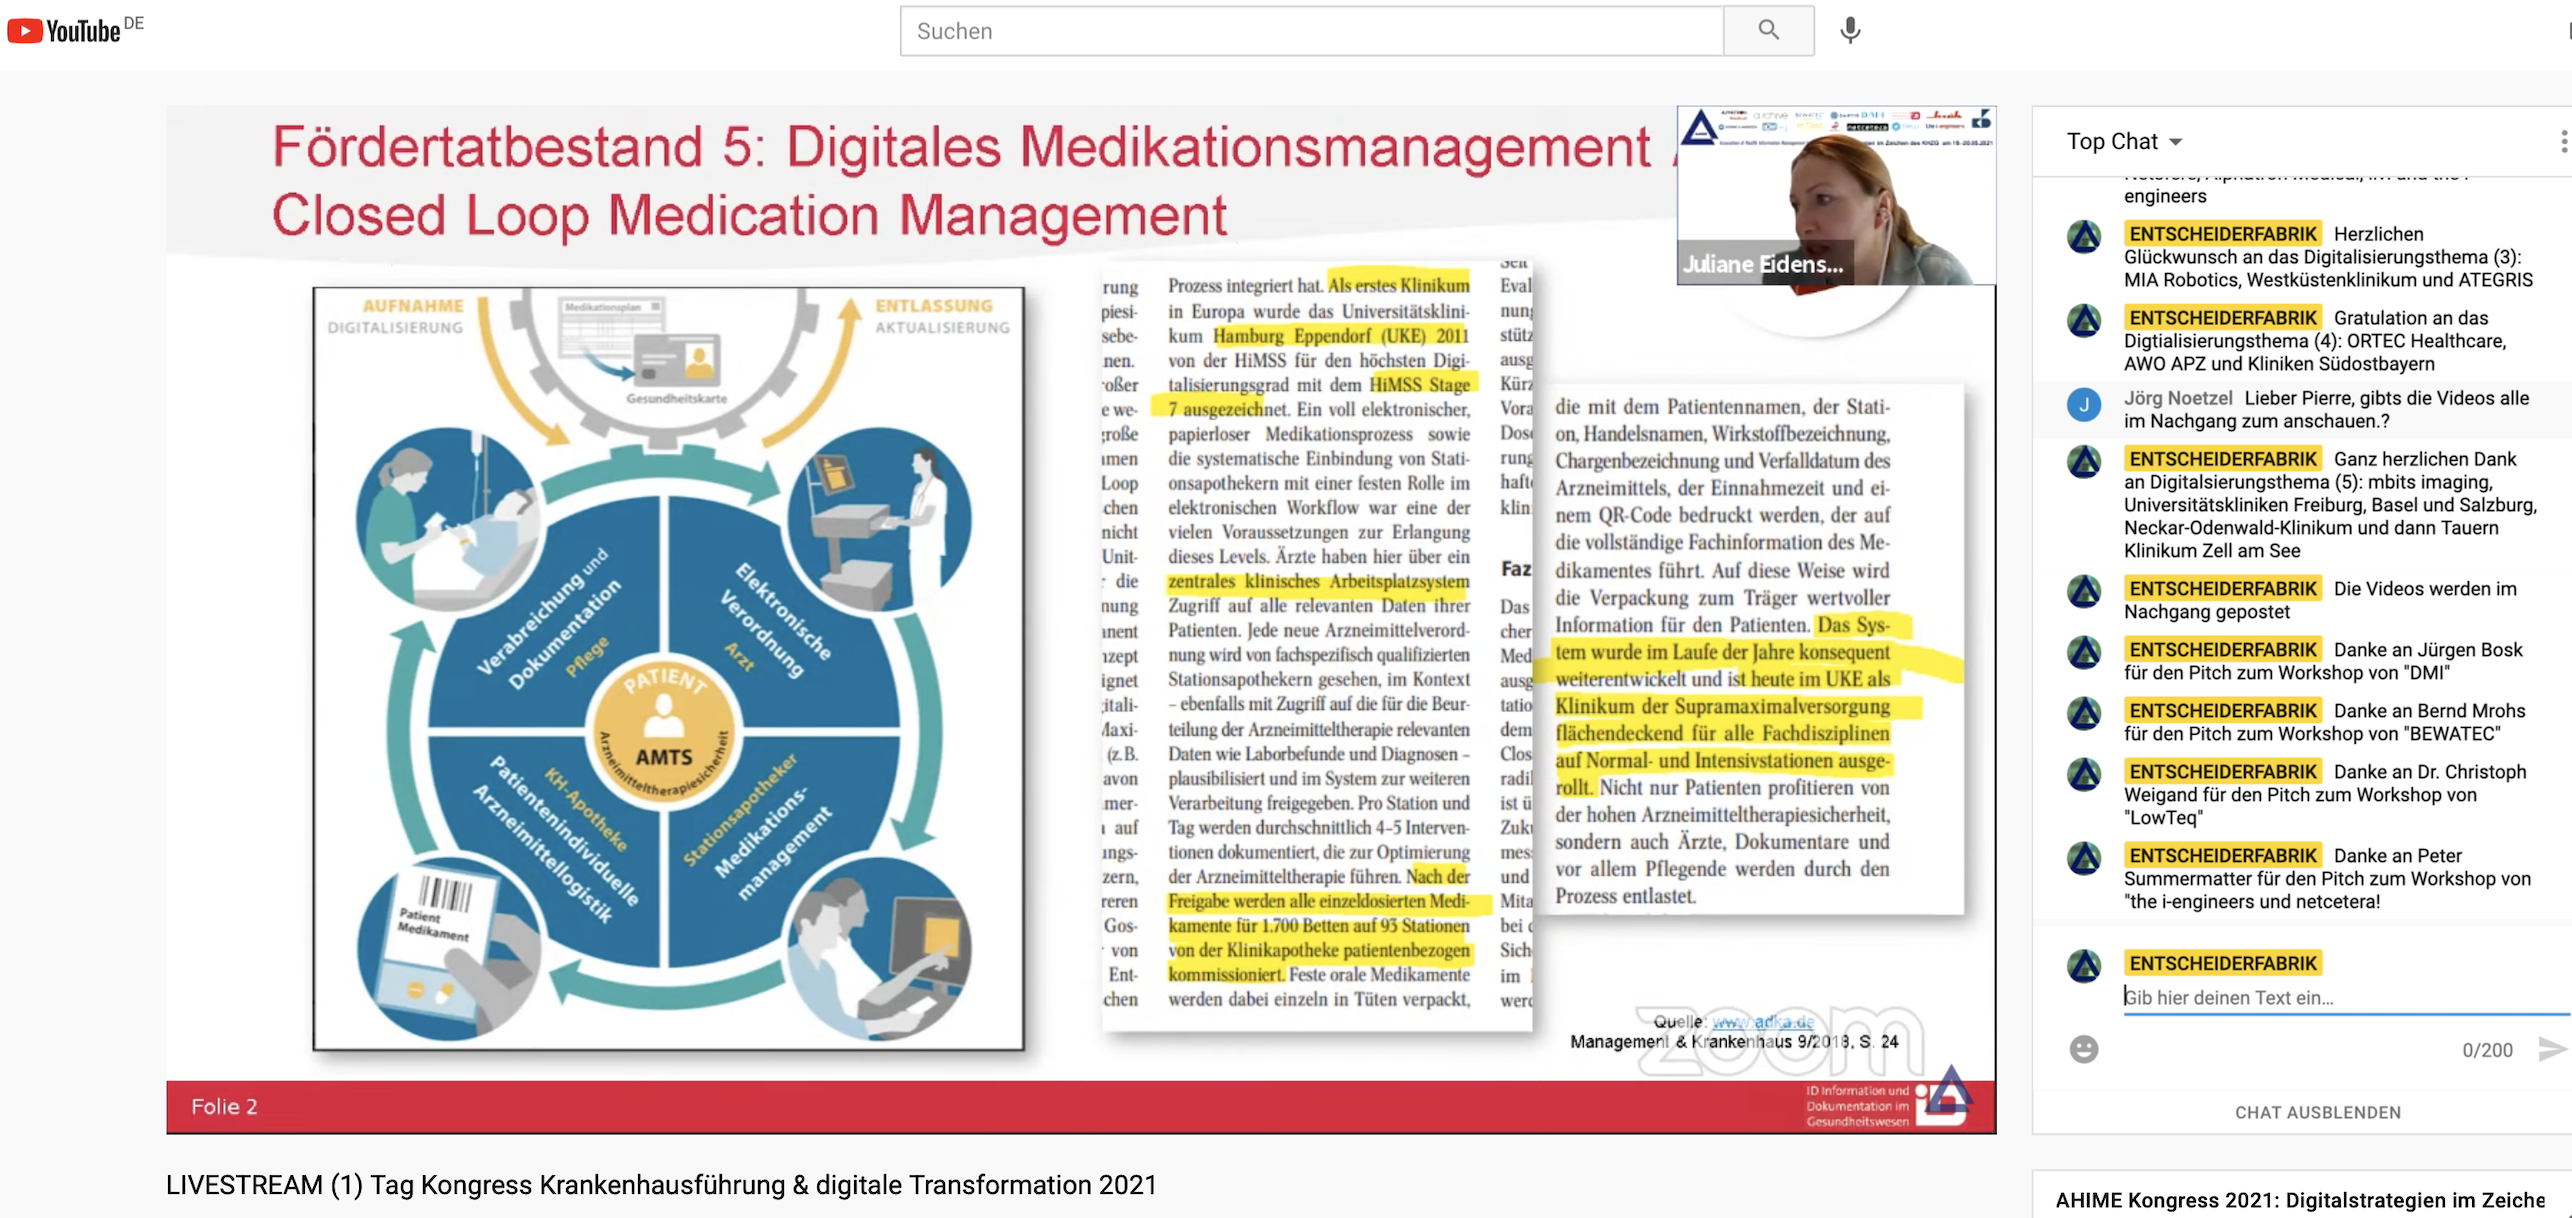Click message text 'Die Videos werden im Nachgang gepostet'
Viewport: 2572px width, 1218px height.
click(2320, 600)
